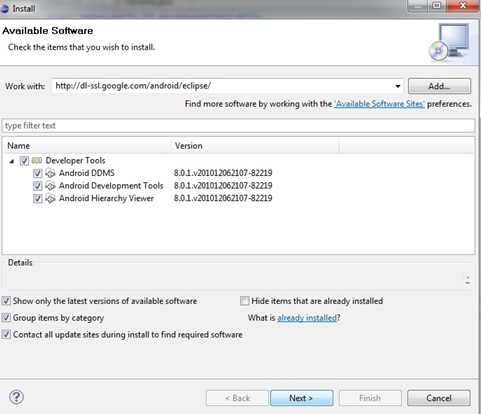This screenshot has width=481, height=414.
Task: Click the Android DDMS plugin icon
Action: [50, 173]
